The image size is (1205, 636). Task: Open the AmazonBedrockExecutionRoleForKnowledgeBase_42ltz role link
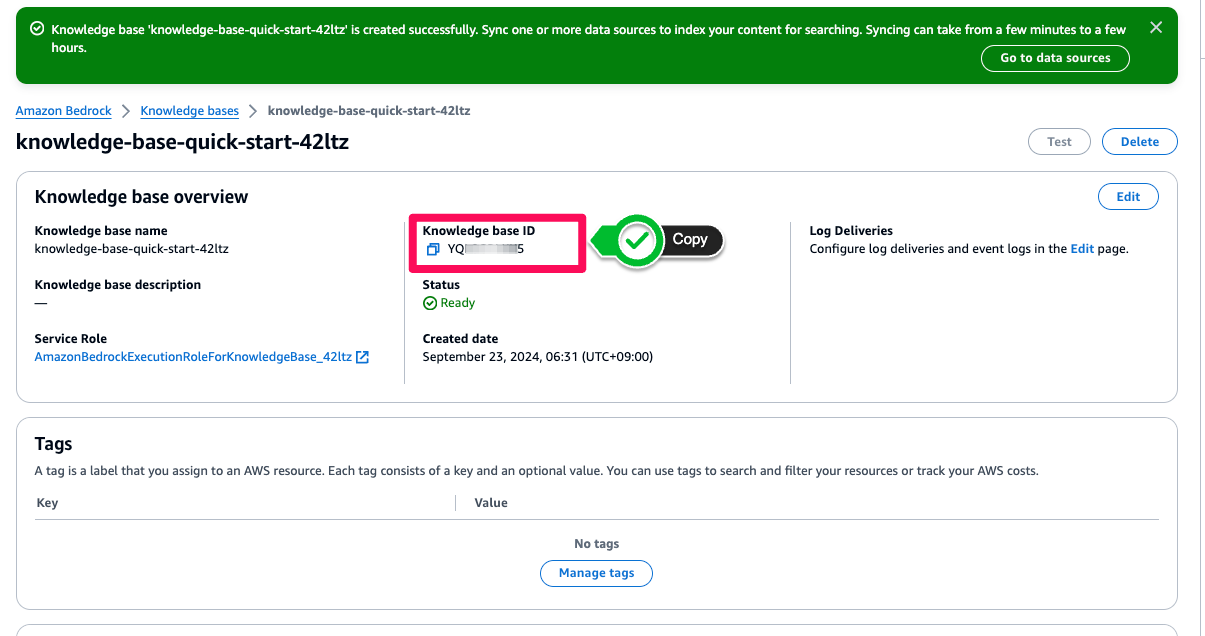pyautogui.click(x=193, y=357)
